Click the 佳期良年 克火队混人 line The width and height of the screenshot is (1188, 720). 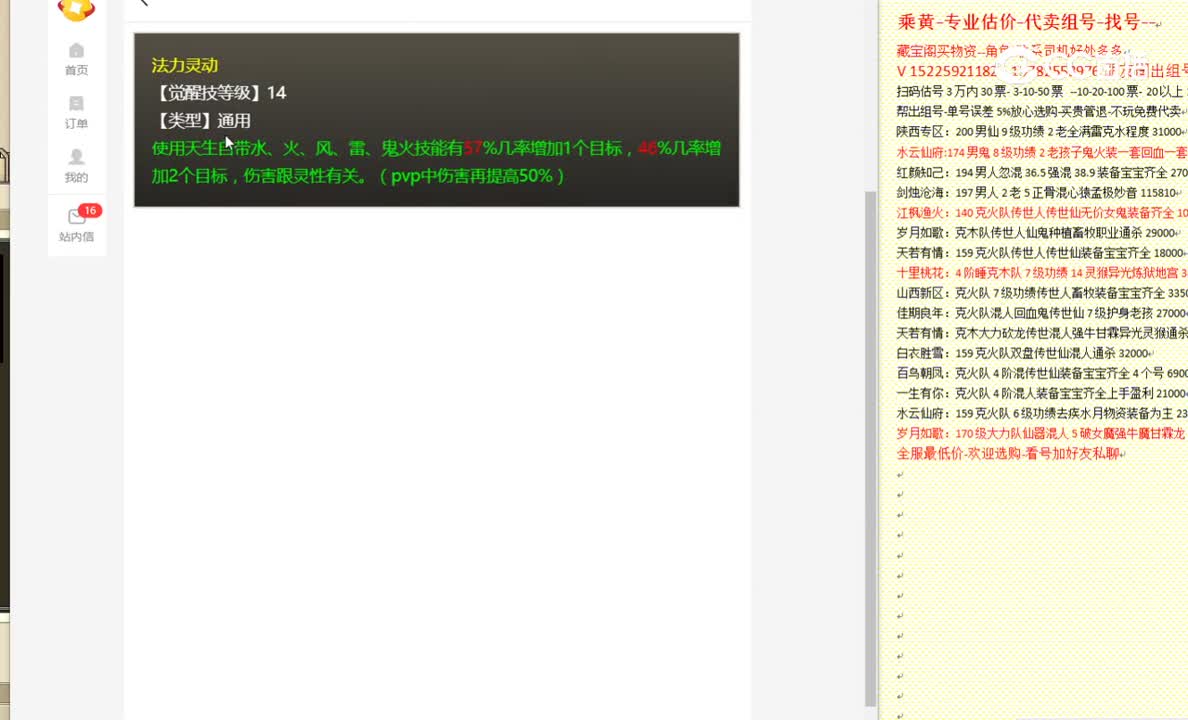pyautogui.click(x=1042, y=313)
